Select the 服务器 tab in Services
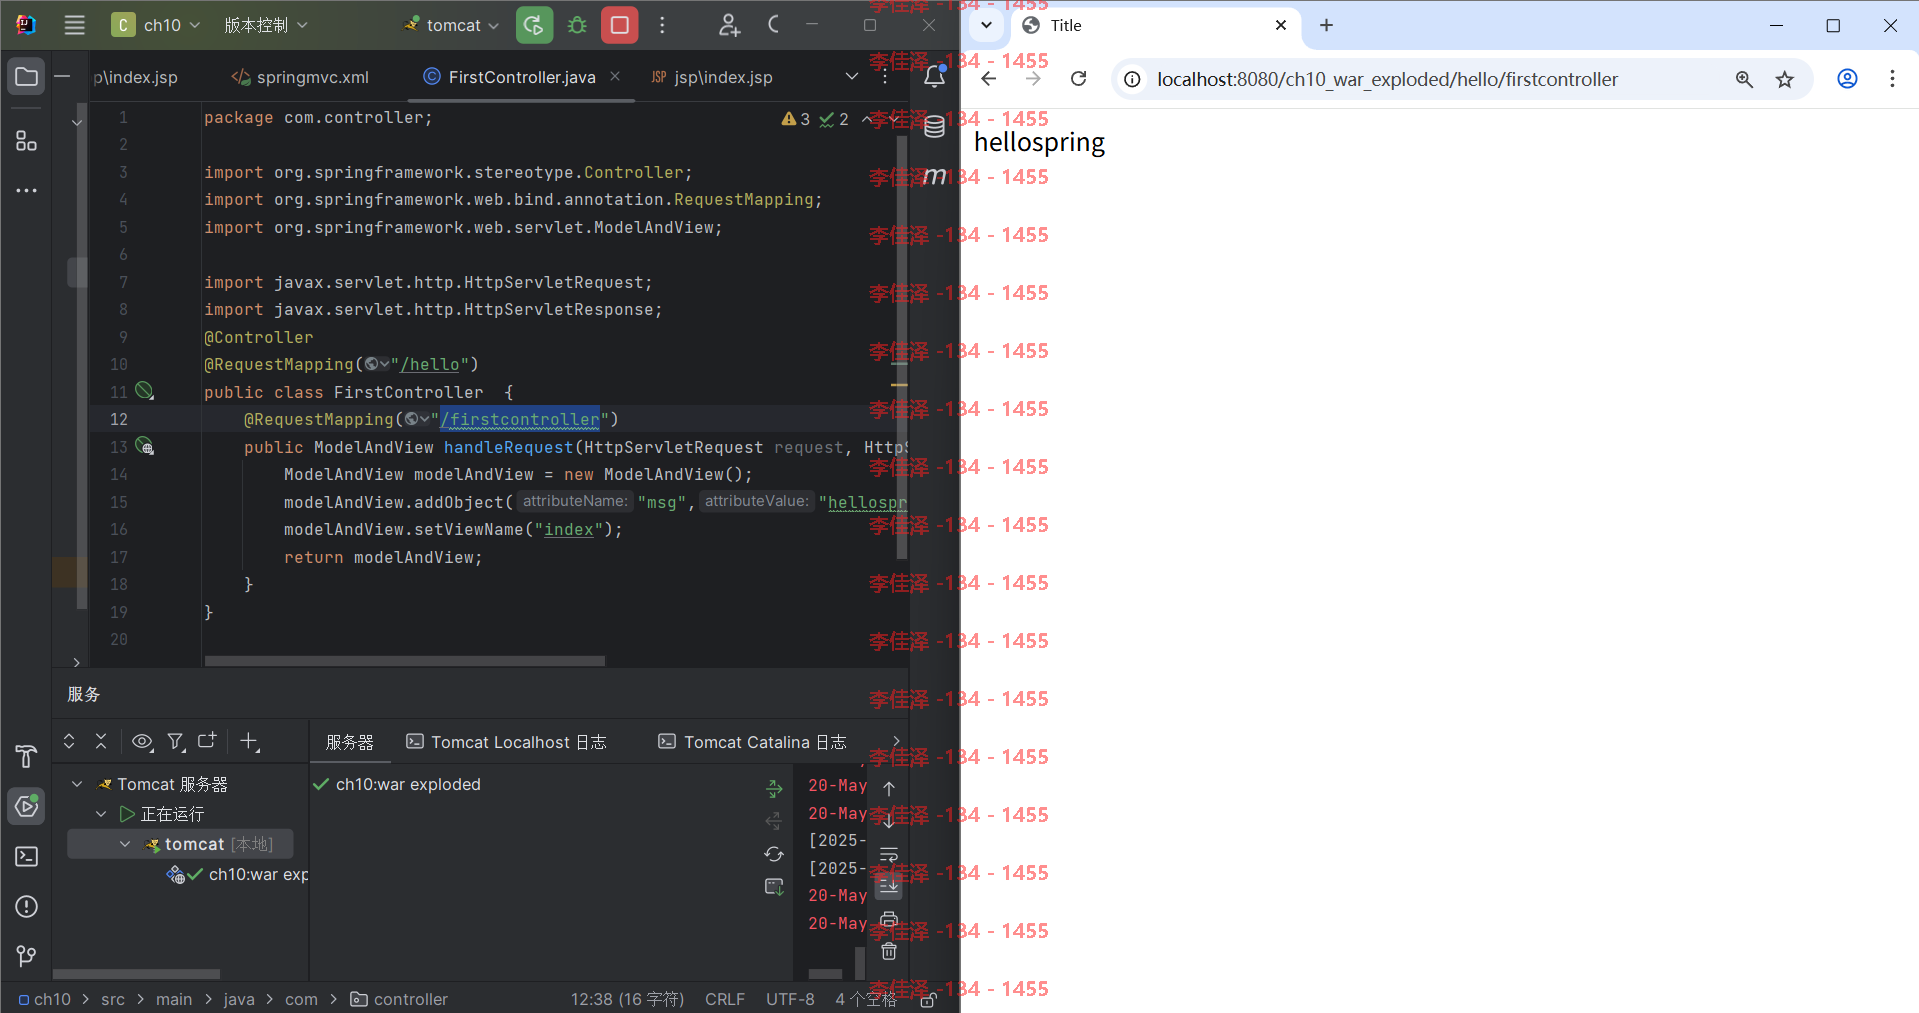The image size is (1919, 1013). click(x=350, y=742)
